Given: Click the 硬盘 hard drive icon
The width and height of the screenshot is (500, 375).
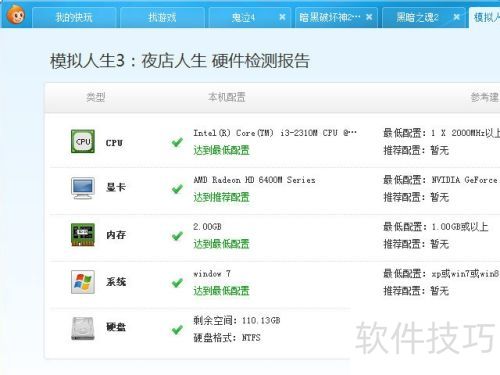Looking at the screenshot, I should [83, 329].
